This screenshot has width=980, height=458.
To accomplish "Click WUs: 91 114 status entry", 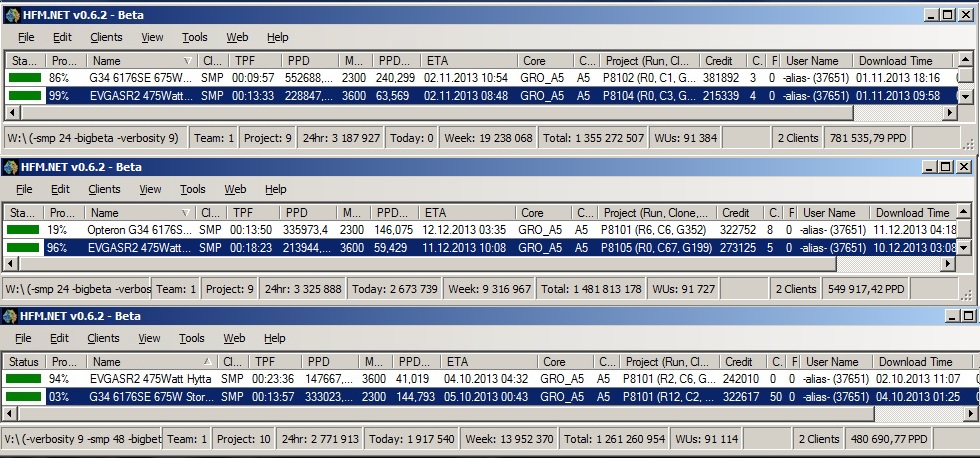I will coord(704,439).
